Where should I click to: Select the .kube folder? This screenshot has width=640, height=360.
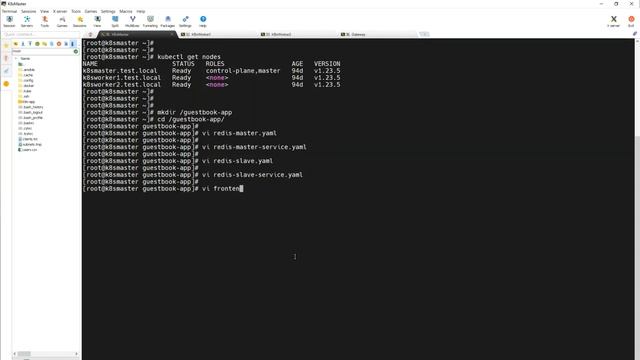(25, 91)
